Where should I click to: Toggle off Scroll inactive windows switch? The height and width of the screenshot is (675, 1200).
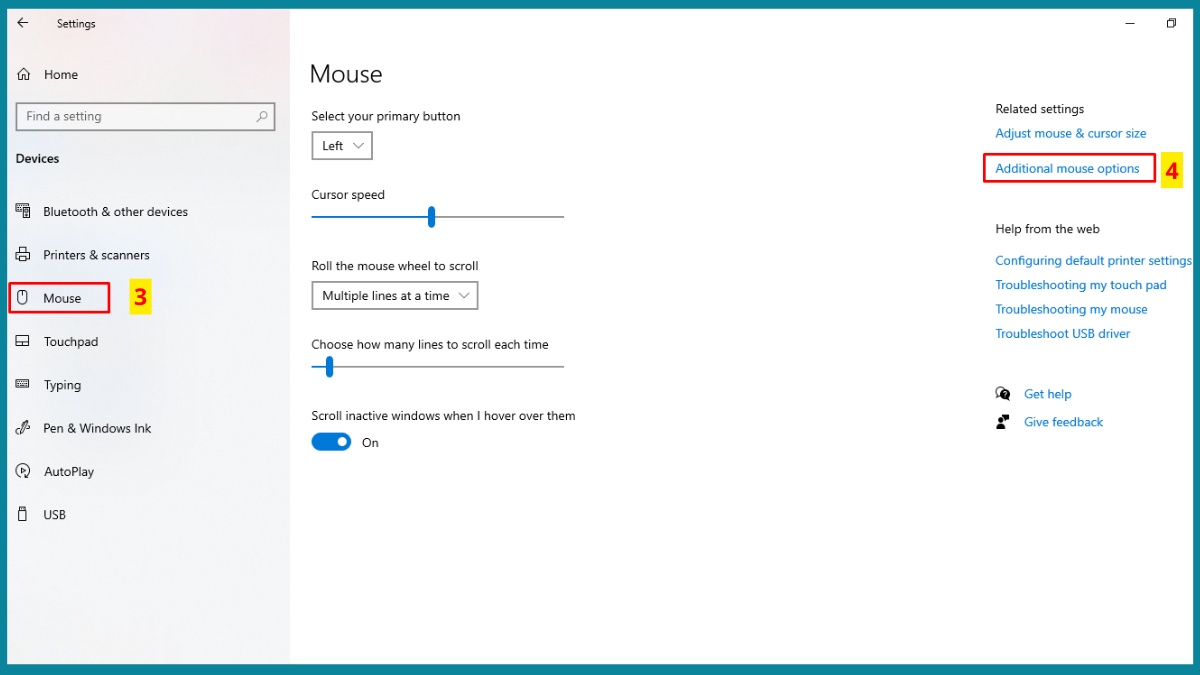331,442
